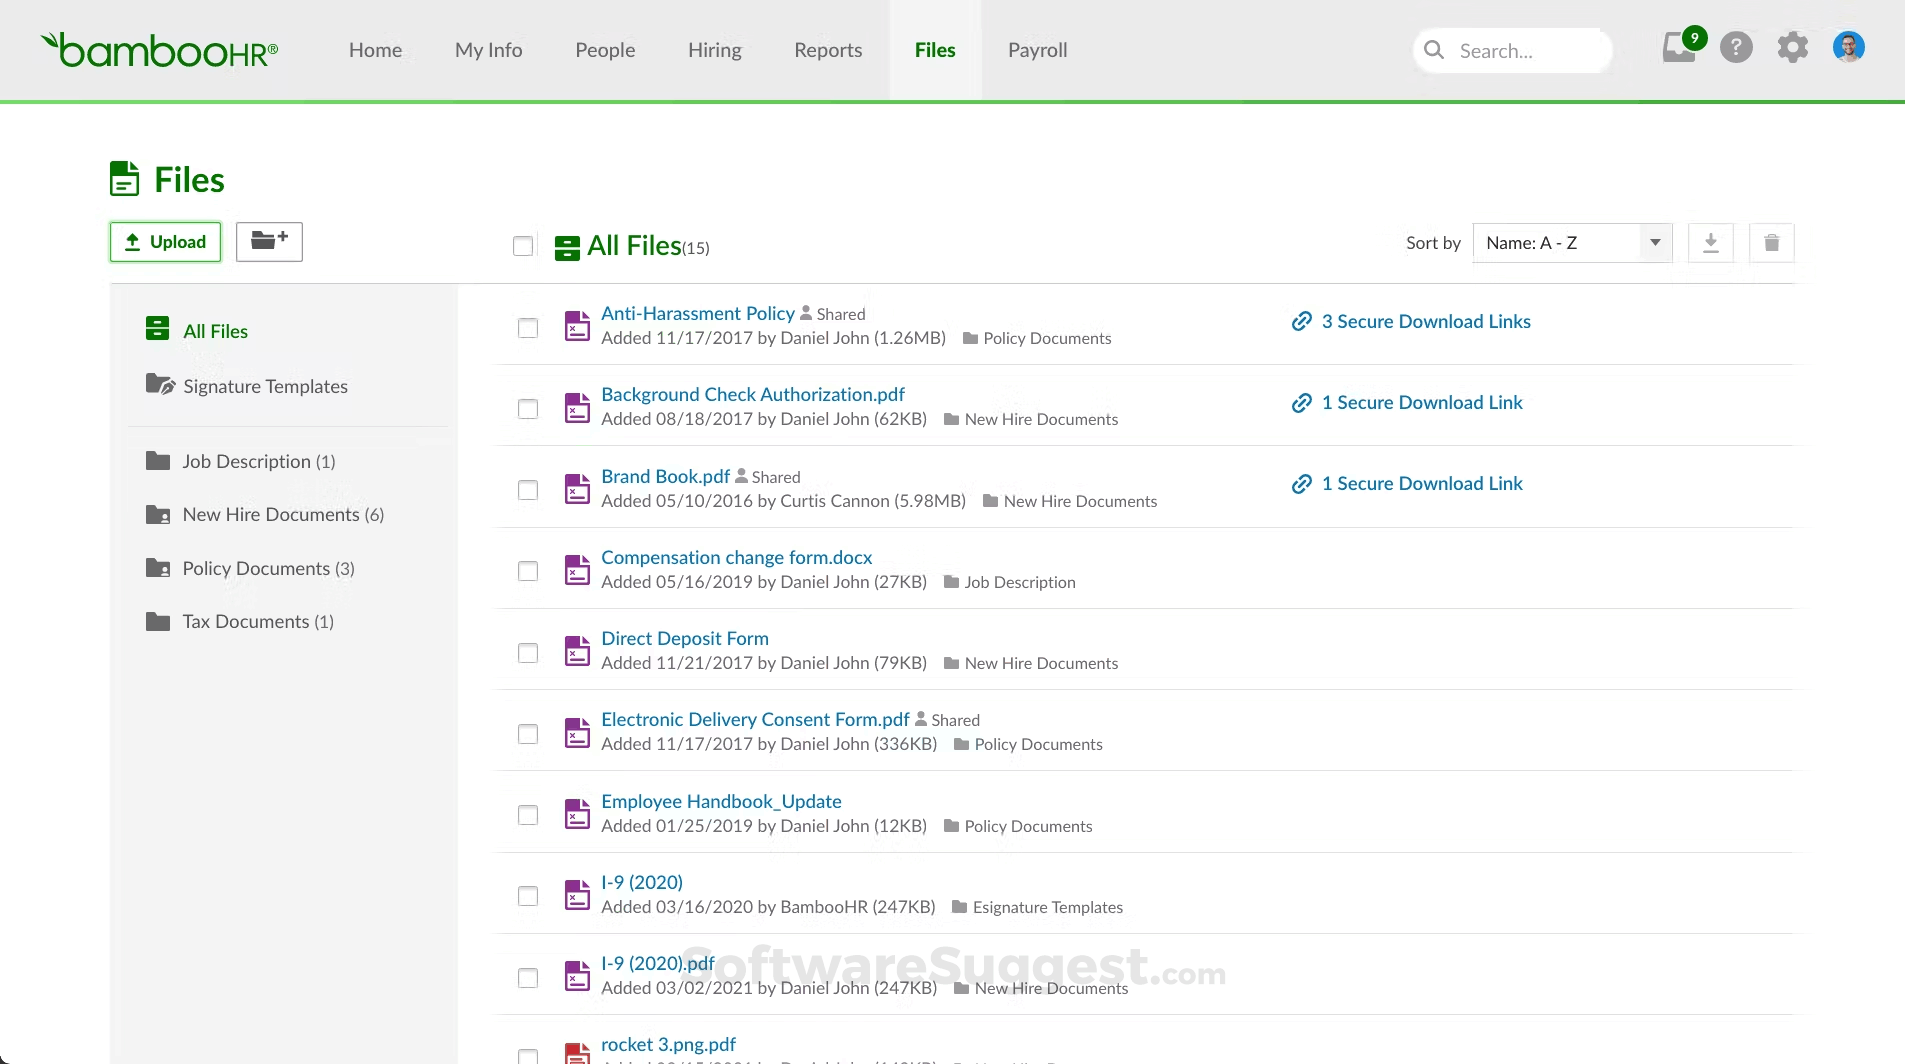Check the Direct Deposit Form checkbox
Image resolution: width=1905 pixels, height=1064 pixels.
click(527, 652)
